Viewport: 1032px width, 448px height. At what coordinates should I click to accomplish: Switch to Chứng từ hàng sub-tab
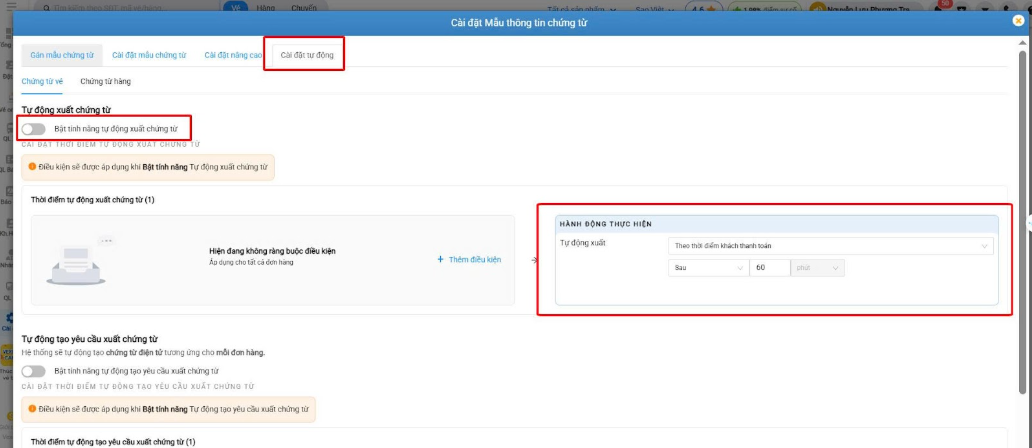coord(105,81)
